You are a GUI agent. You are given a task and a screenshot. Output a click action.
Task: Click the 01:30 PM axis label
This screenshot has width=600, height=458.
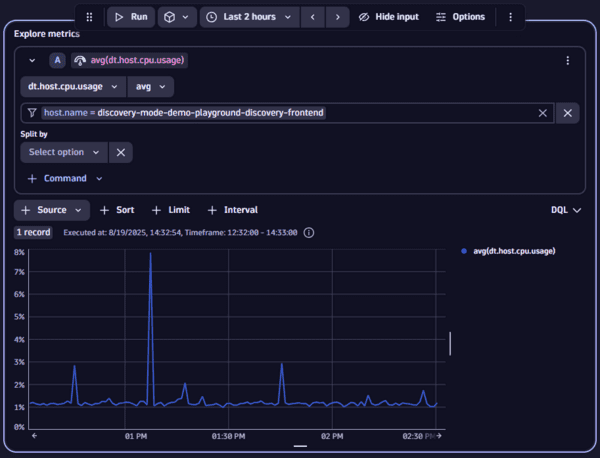(228, 436)
